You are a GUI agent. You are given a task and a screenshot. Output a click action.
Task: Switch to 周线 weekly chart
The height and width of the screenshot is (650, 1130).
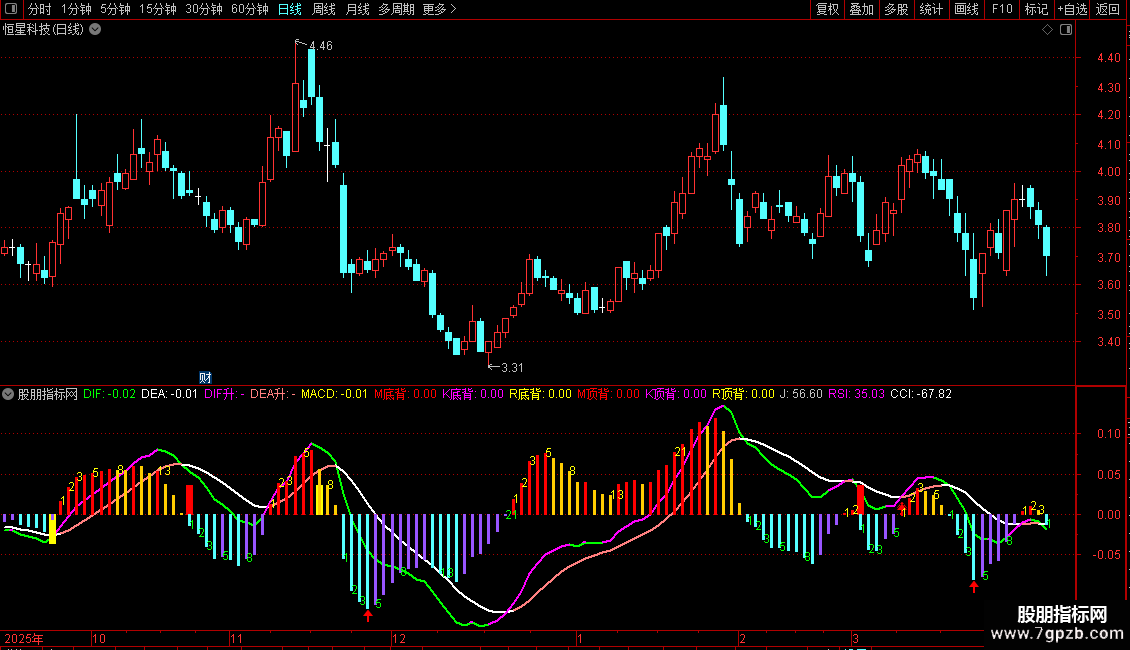(324, 9)
